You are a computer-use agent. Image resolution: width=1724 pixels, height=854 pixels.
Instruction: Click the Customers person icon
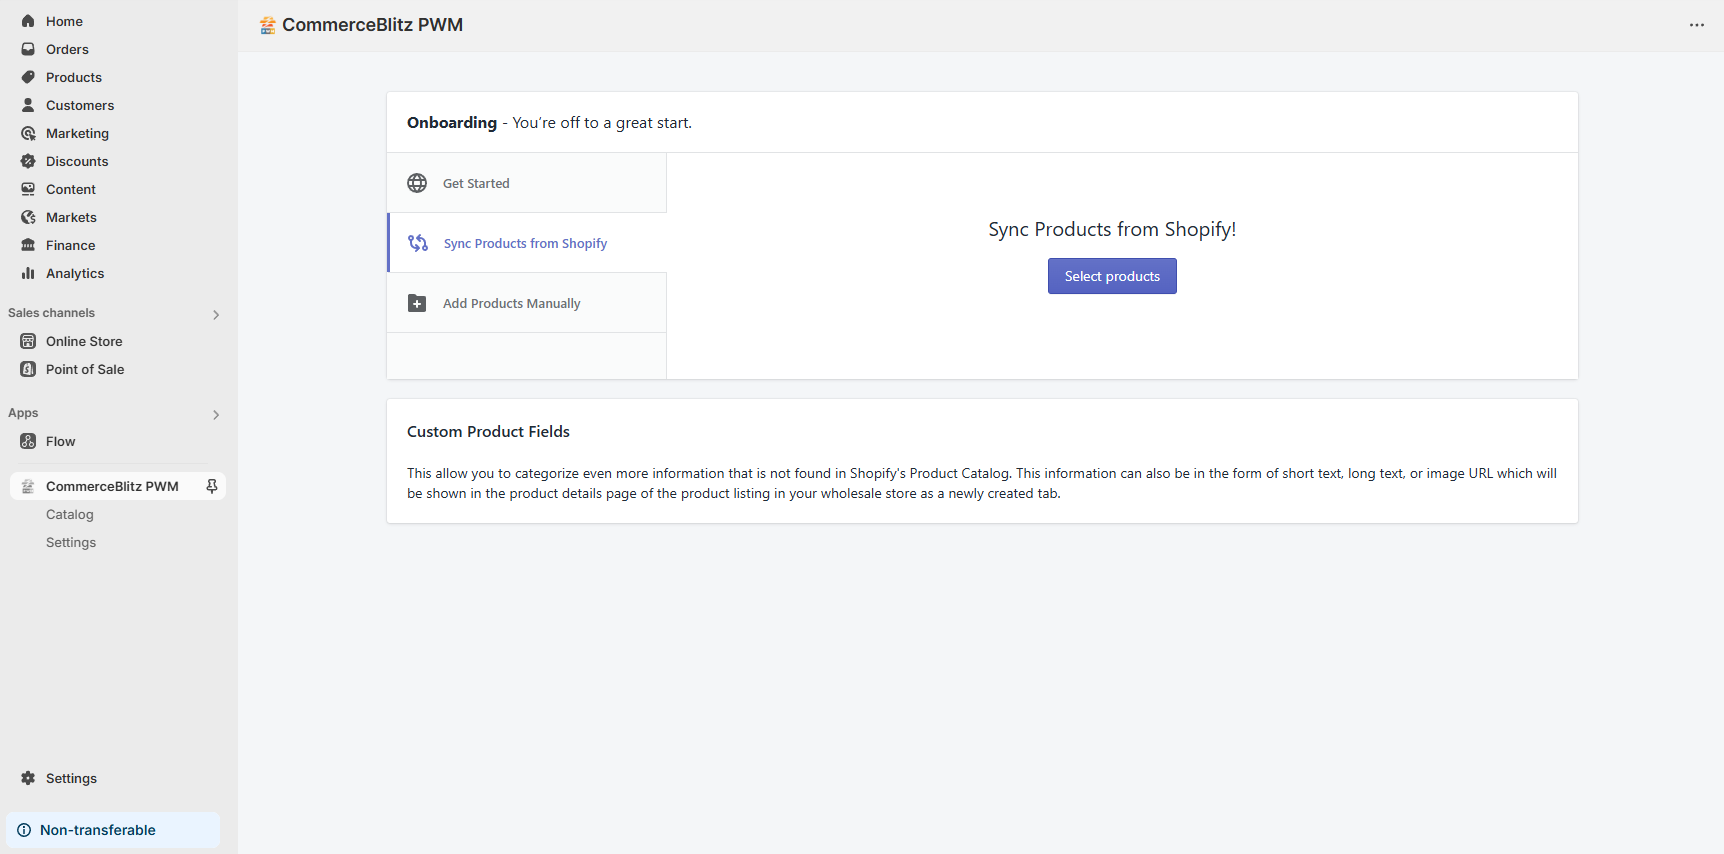click(x=28, y=105)
